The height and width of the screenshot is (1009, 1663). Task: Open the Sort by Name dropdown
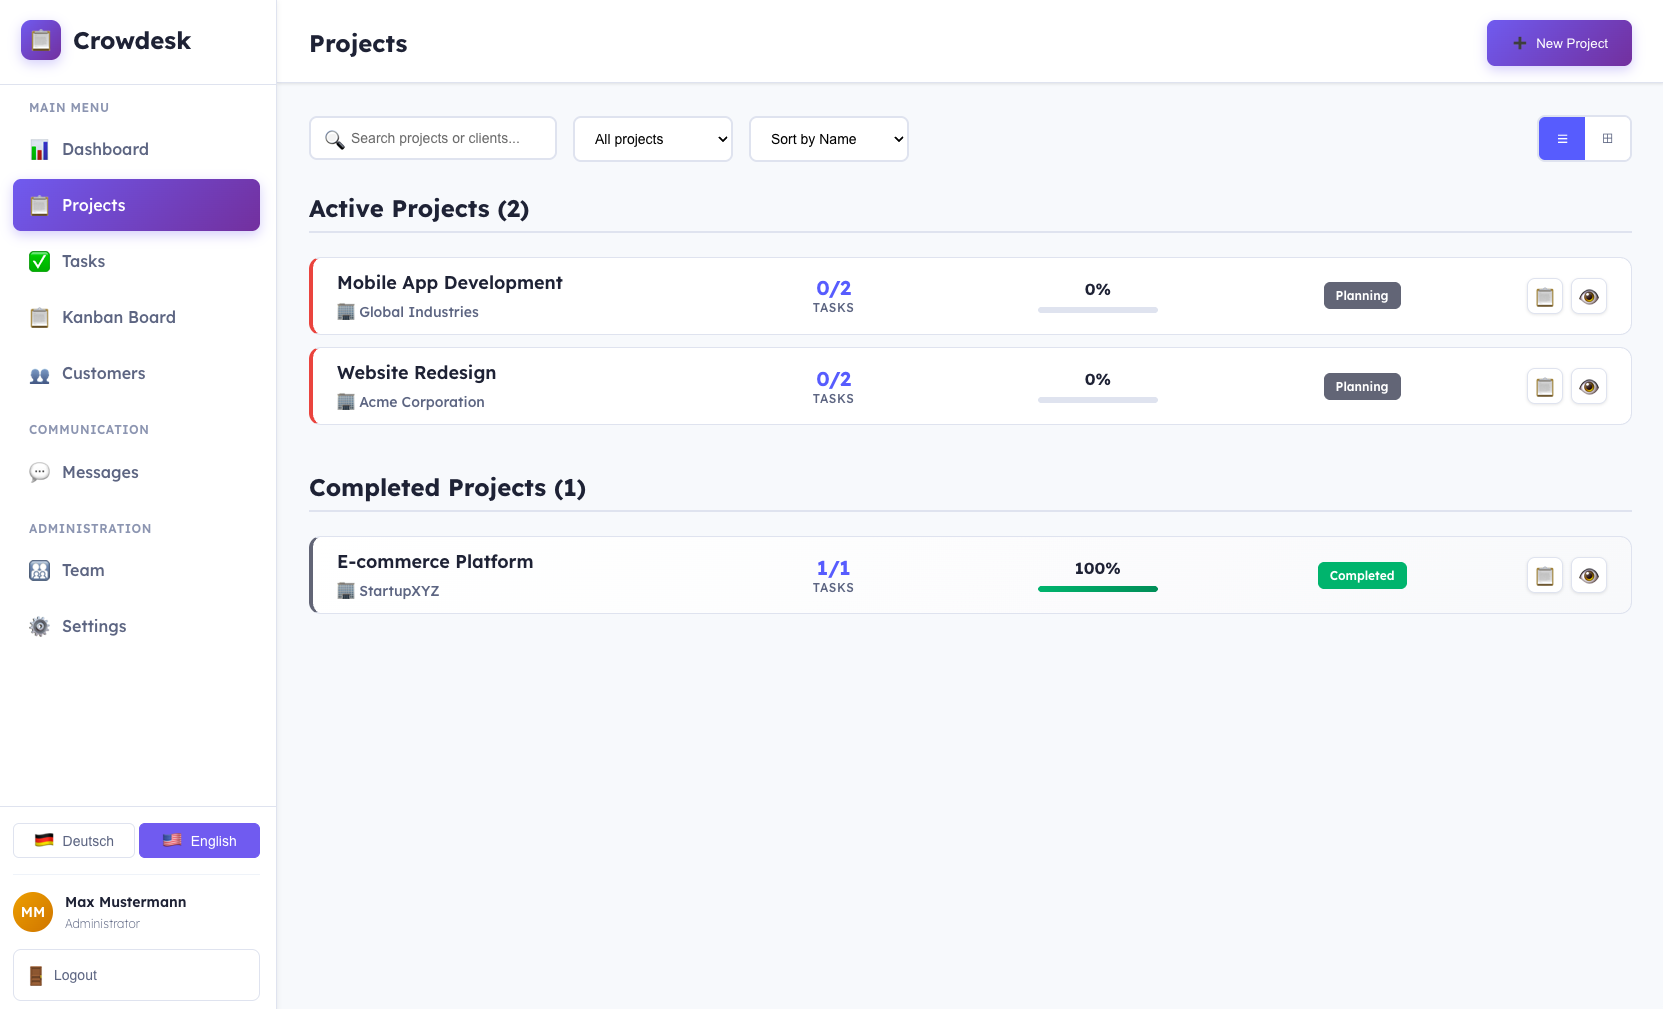pyautogui.click(x=829, y=139)
